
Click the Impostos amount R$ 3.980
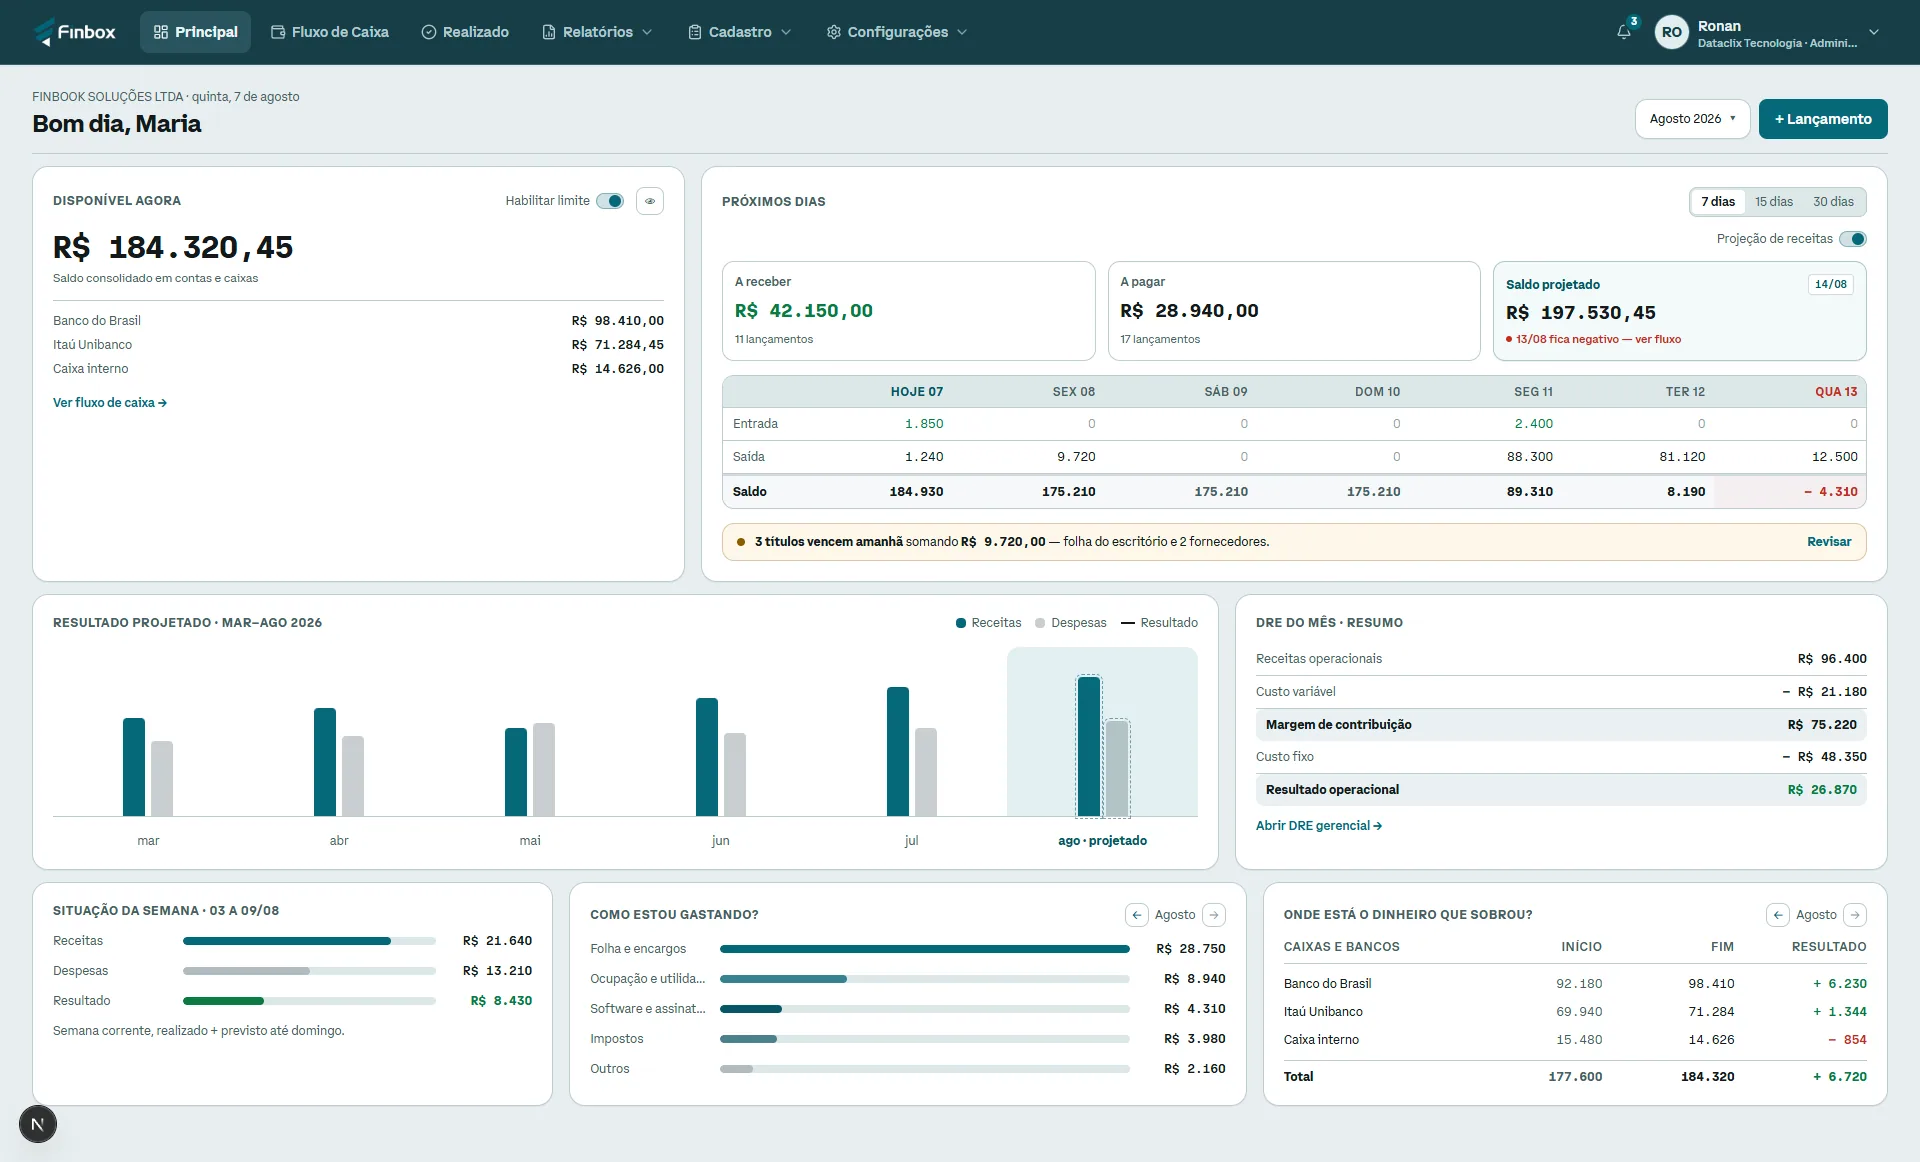click(x=1194, y=1039)
